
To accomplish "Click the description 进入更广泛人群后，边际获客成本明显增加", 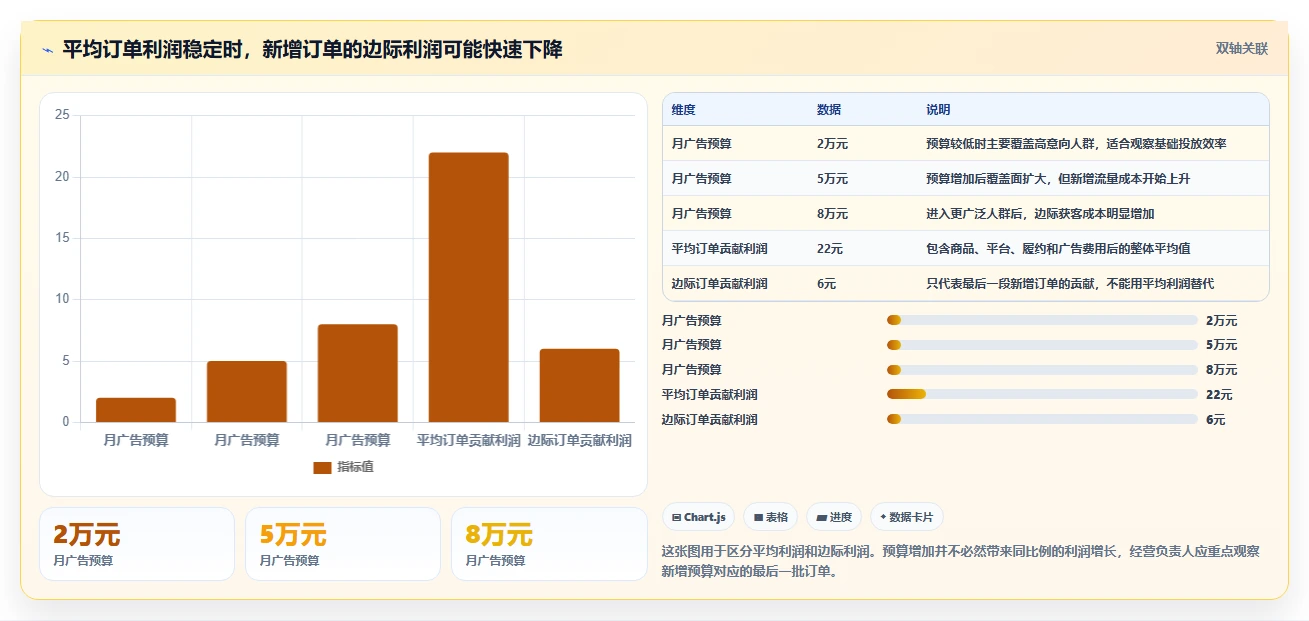I will pyautogui.click(x=1040, y=214).
